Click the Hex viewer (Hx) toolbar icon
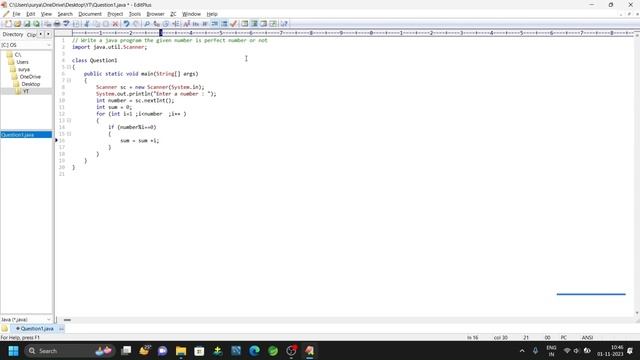 click(196, 24)
